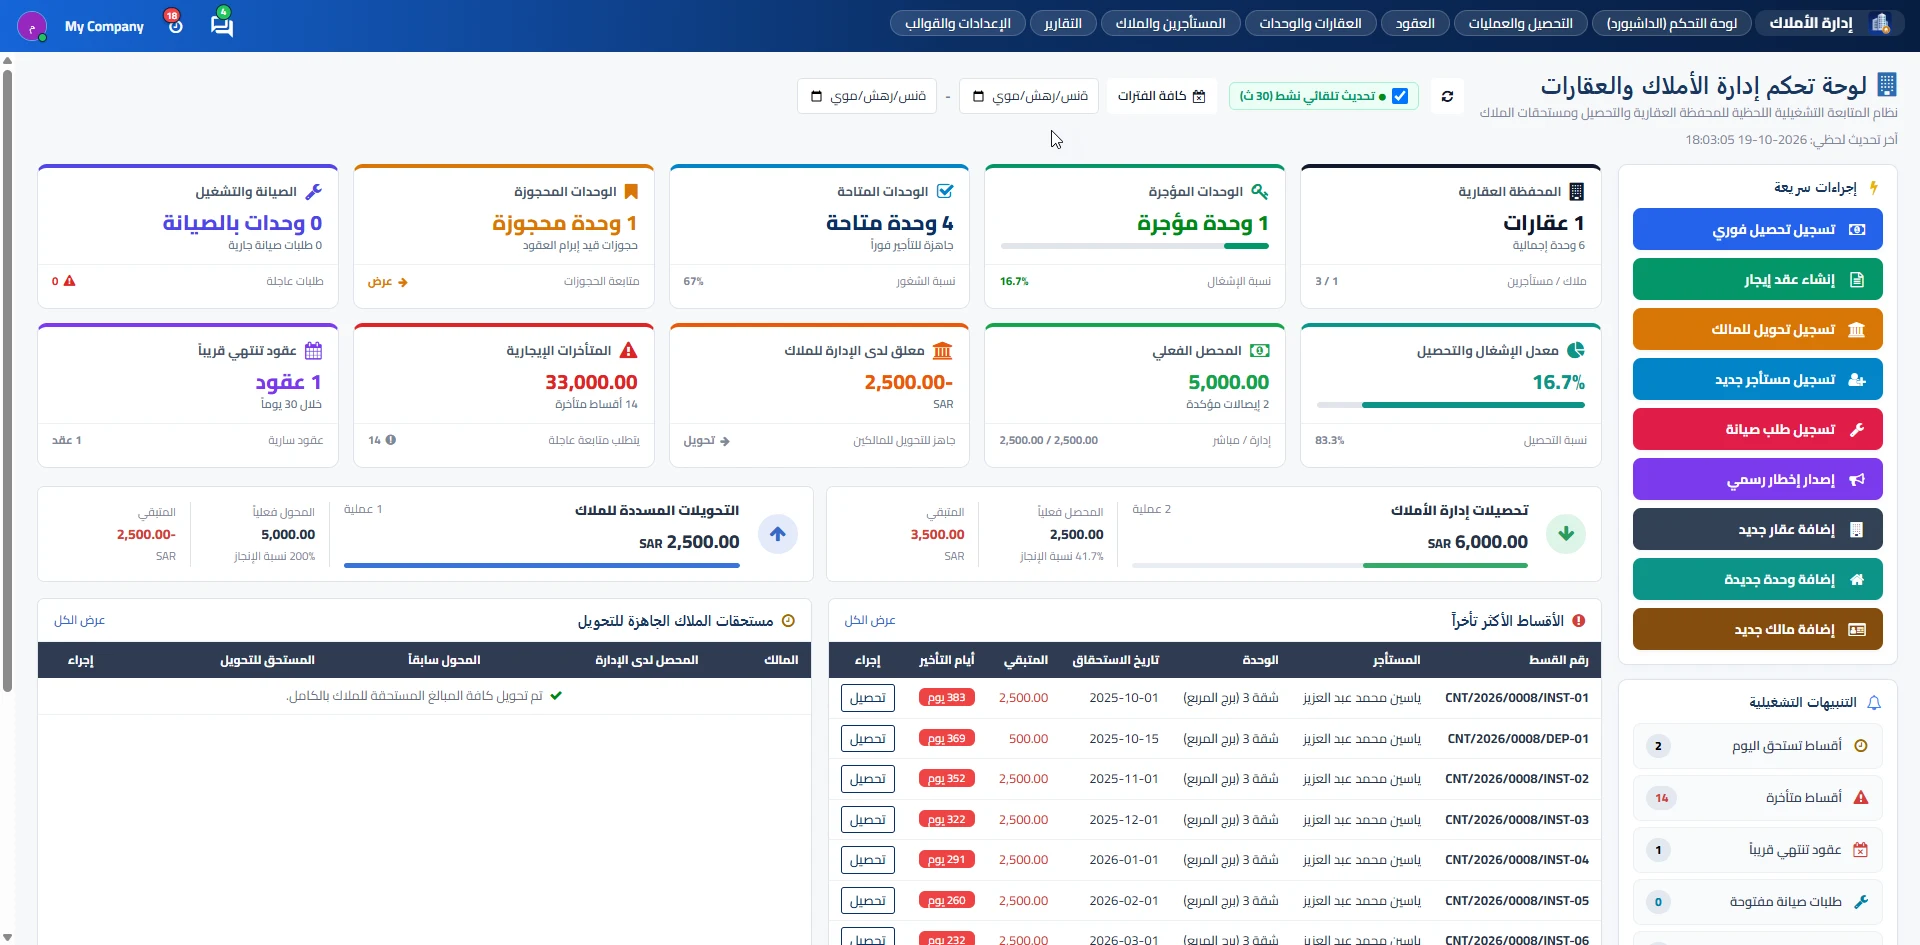Screen dimensions: 1920x945
Task: Open the الإعدادات والقوالب menu
Action: [958, 23]
